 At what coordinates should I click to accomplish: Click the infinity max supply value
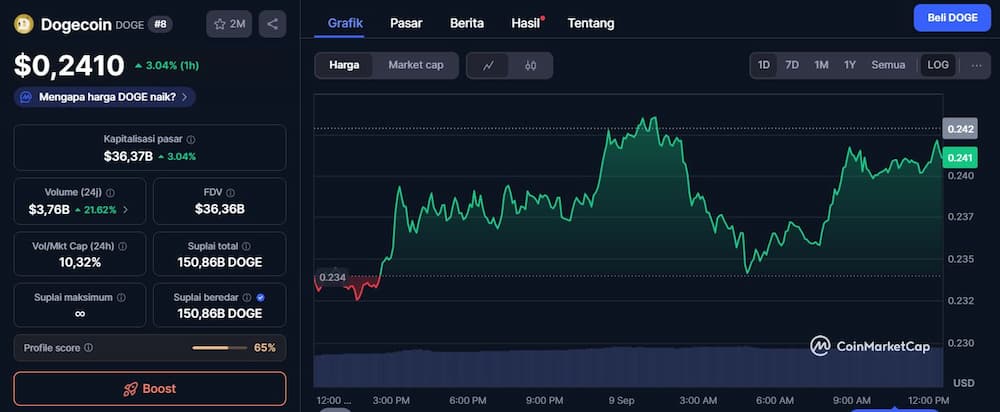point(80,313)
